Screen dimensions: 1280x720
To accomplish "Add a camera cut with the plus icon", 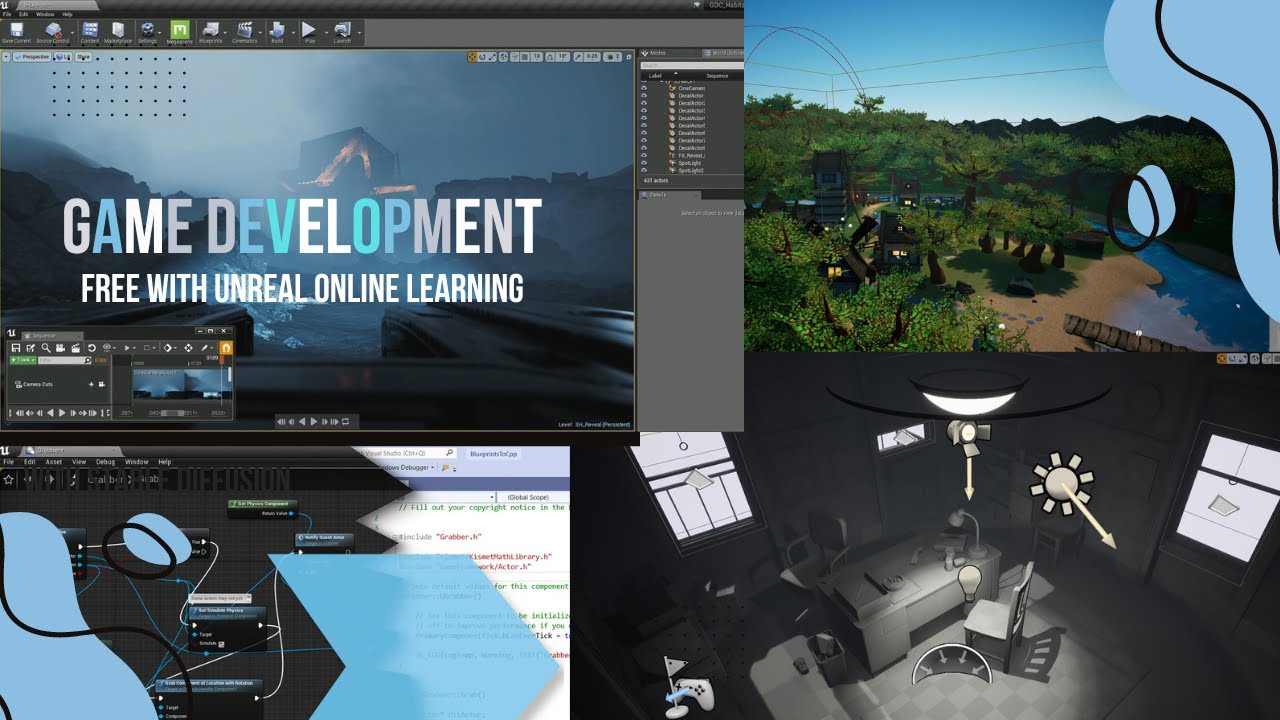I will pyautogui.click(x=91, y=384).
